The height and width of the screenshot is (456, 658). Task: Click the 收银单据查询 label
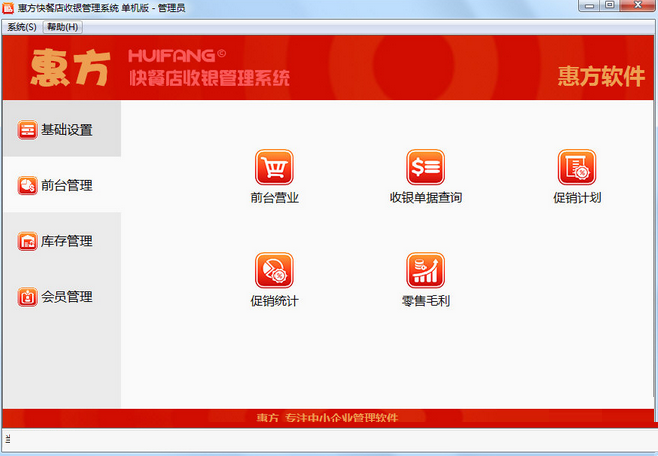426,198
